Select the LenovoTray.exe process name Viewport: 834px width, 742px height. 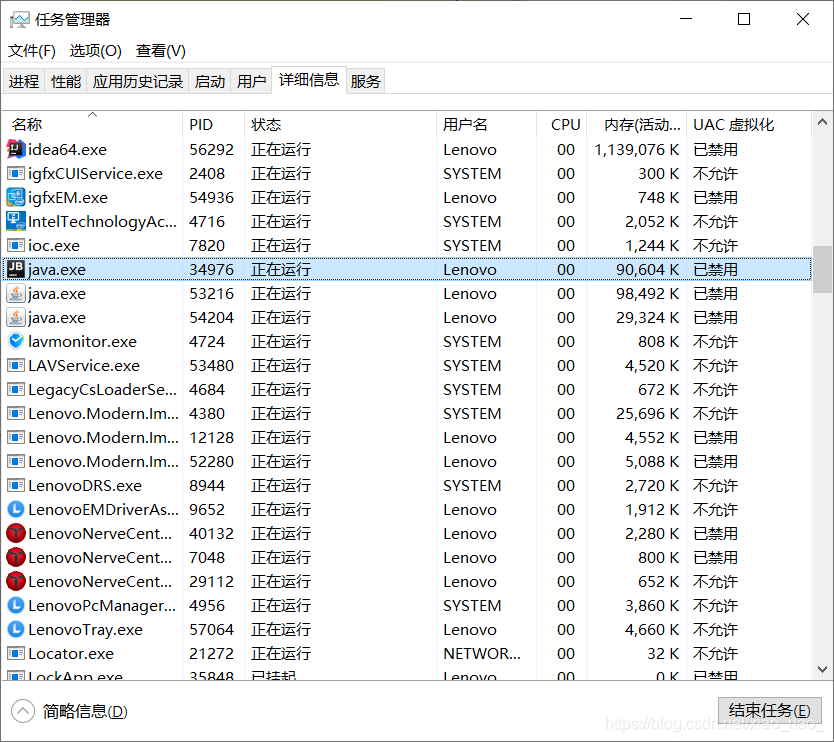[86, 629]
